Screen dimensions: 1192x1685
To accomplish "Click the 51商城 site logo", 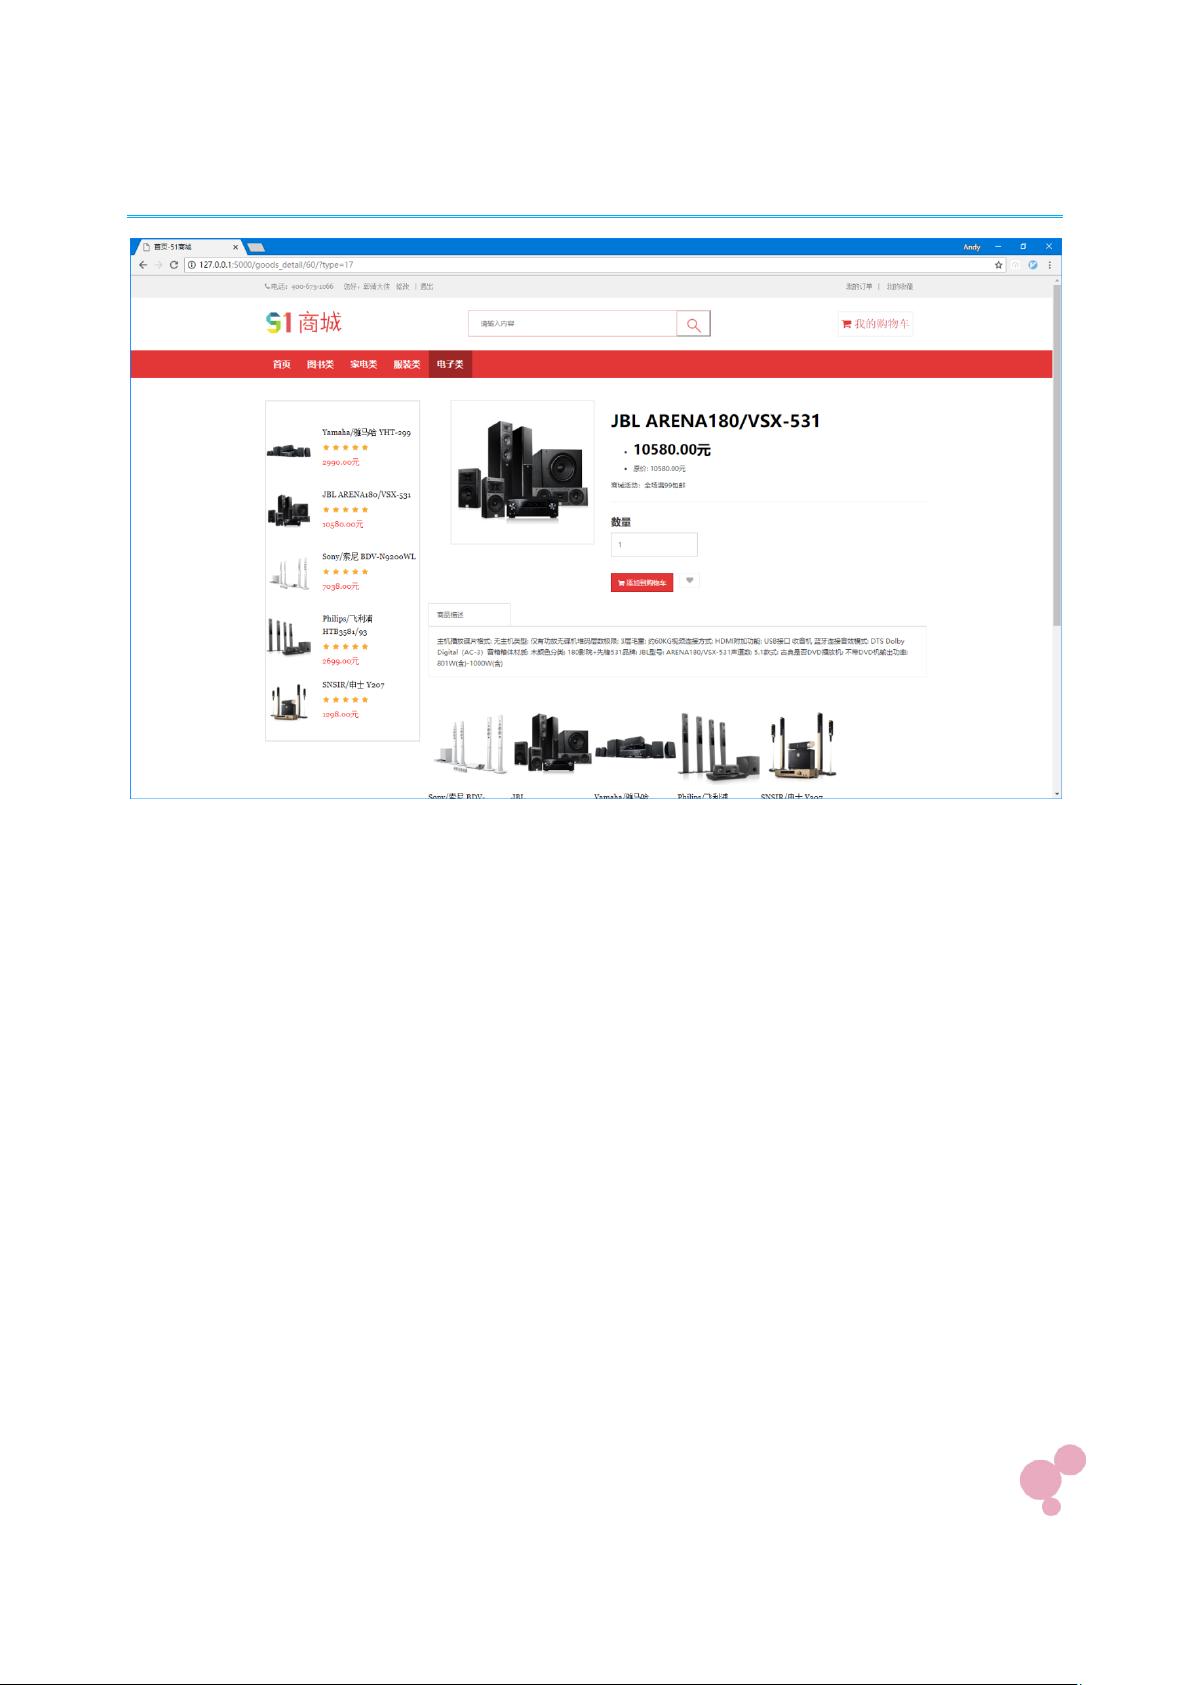I will pyautogui.click(x=303, y=323).
